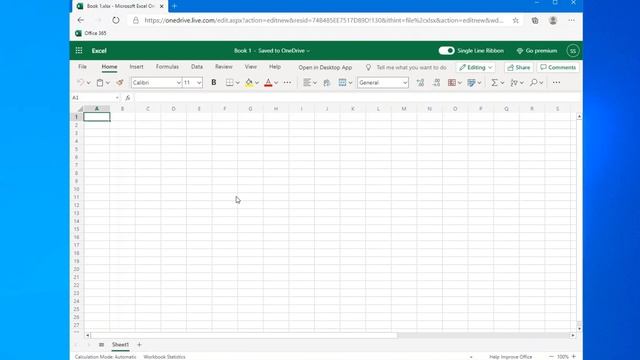Switch to the Review tab
The width and height of the screenshot is (640, 360).
click(x=224, y=67)
